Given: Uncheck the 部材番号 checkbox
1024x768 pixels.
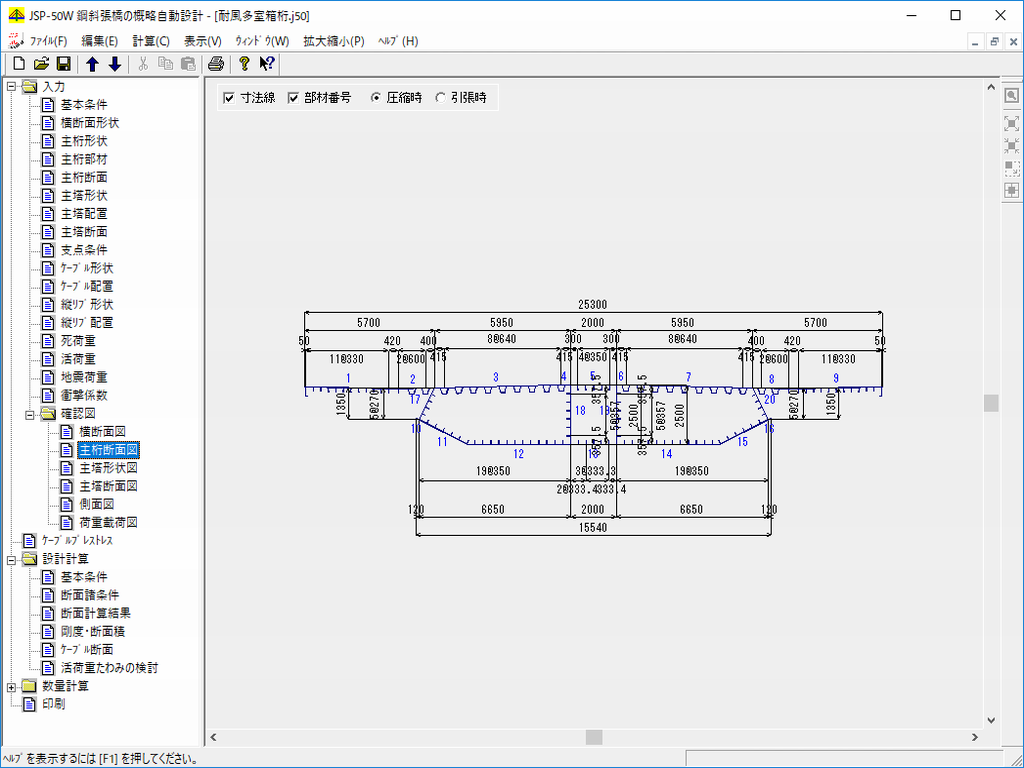Looking at the screenshot, I should point(294,98).
